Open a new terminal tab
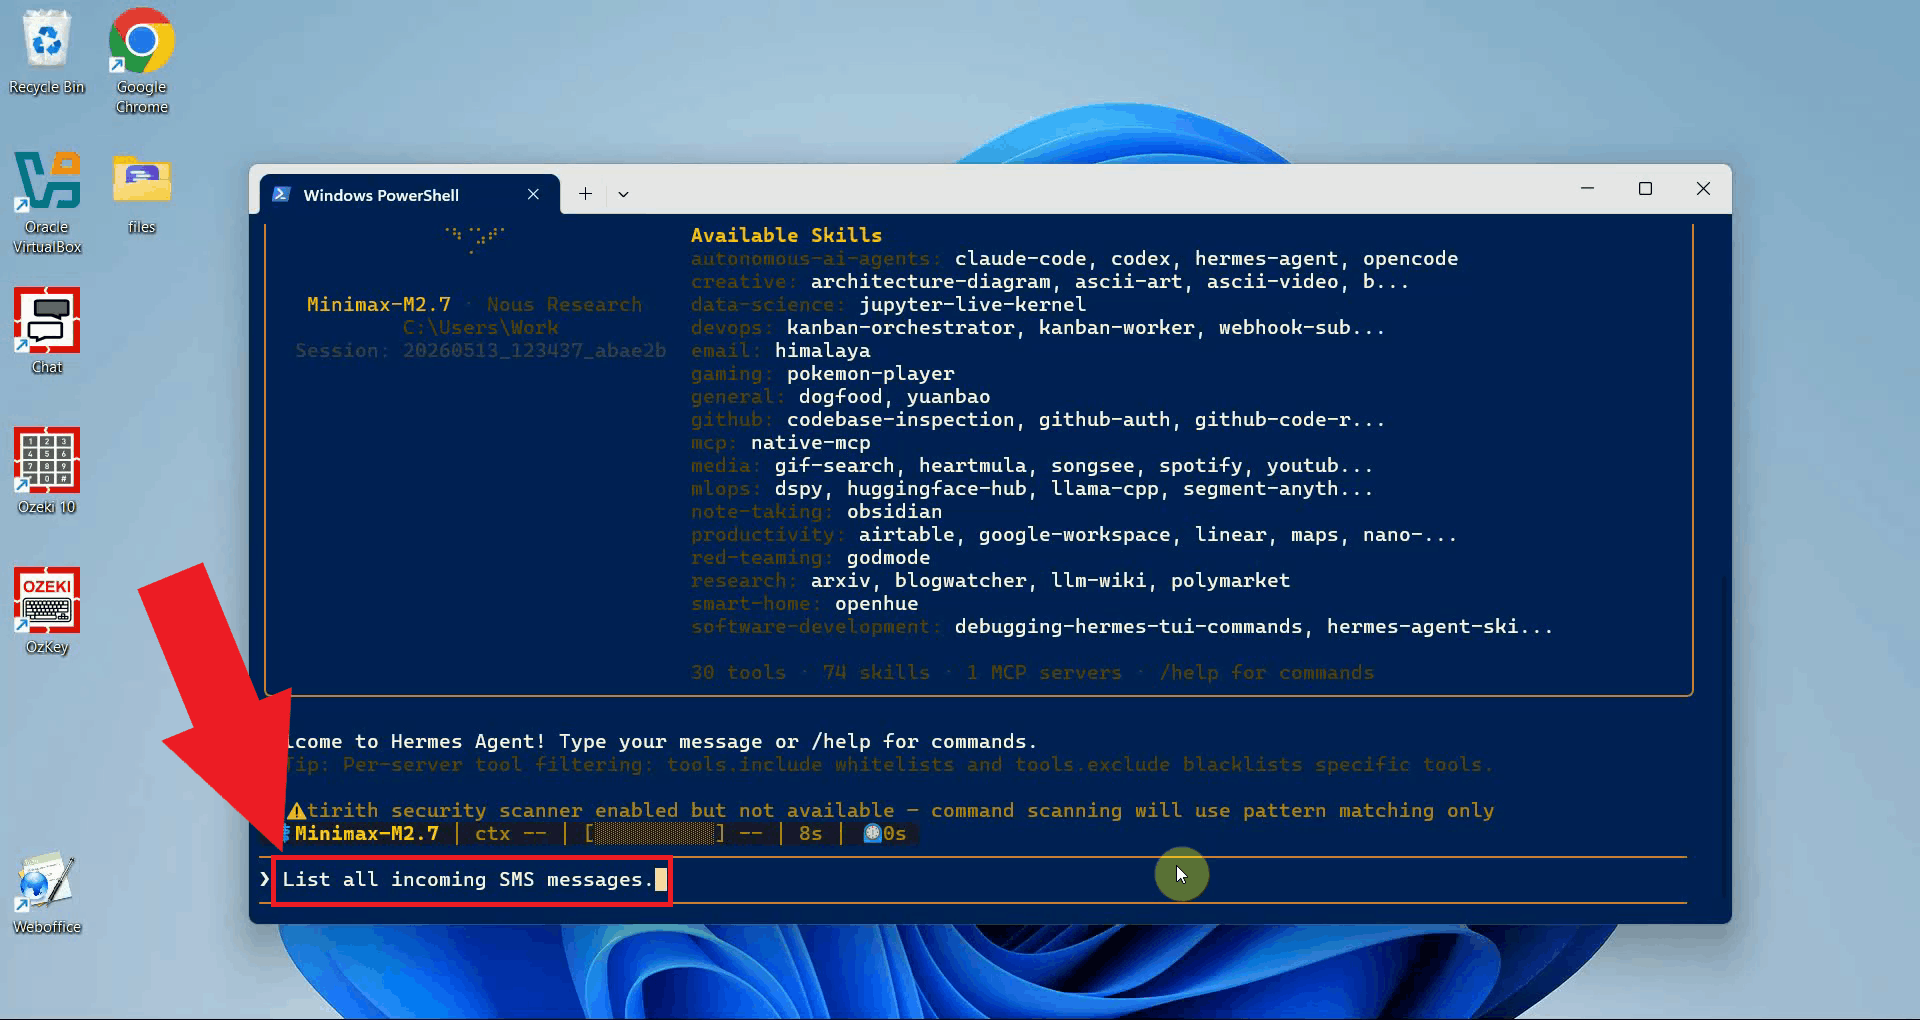The image size is (1920, 1020). 586,194
